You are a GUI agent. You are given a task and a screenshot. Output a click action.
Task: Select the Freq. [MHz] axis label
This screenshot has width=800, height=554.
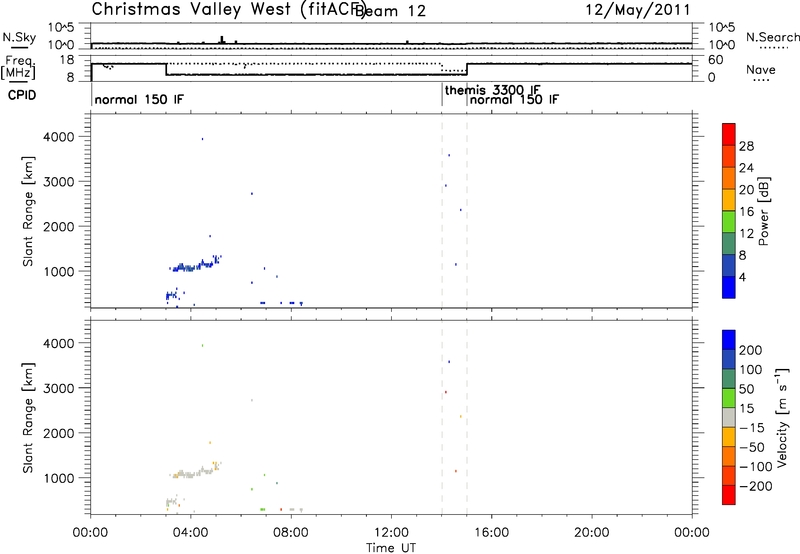click(18, 67)
